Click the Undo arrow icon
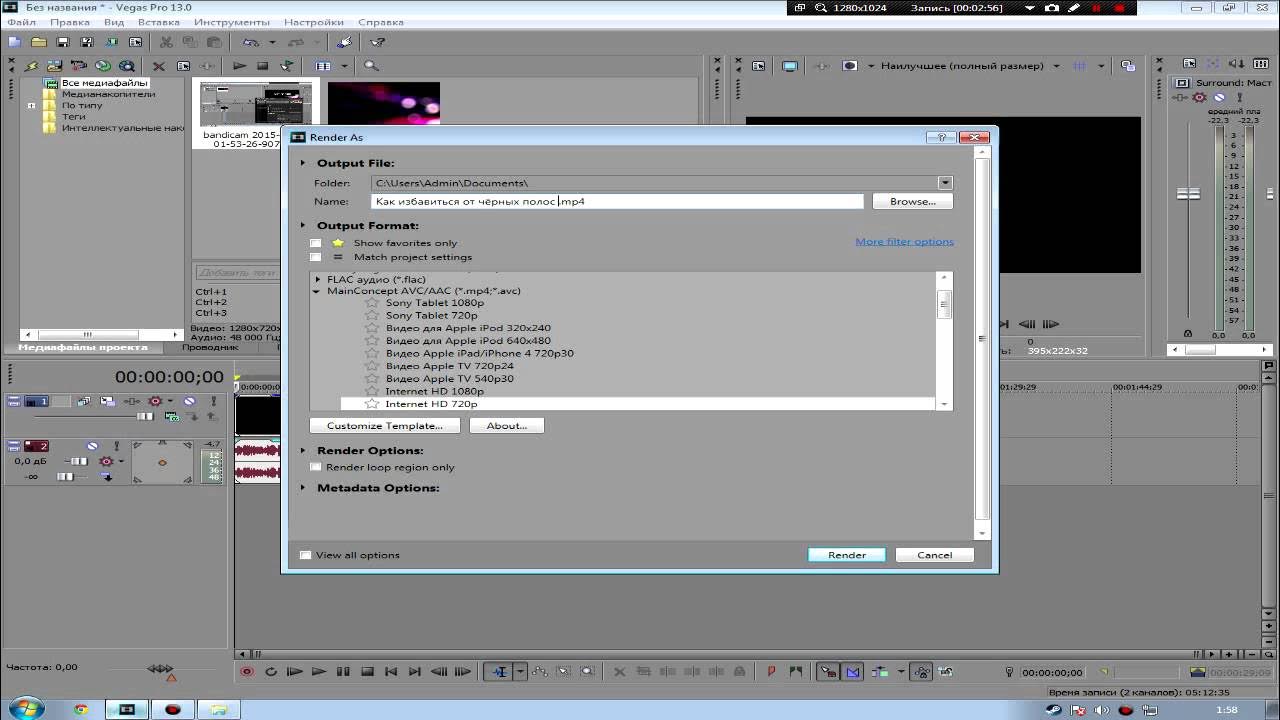Image resolution: width=1280 pixels, height=720 pixels. point(250,42)
